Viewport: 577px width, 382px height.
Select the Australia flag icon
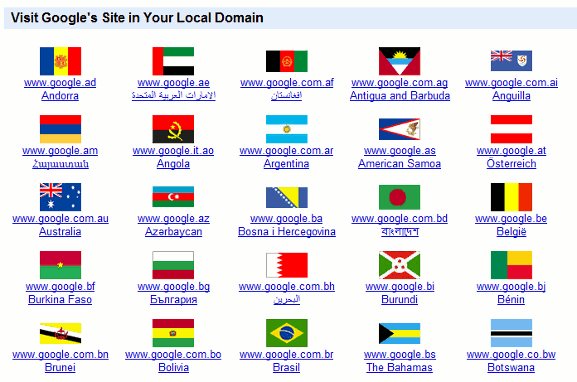[x=60, y=197]
